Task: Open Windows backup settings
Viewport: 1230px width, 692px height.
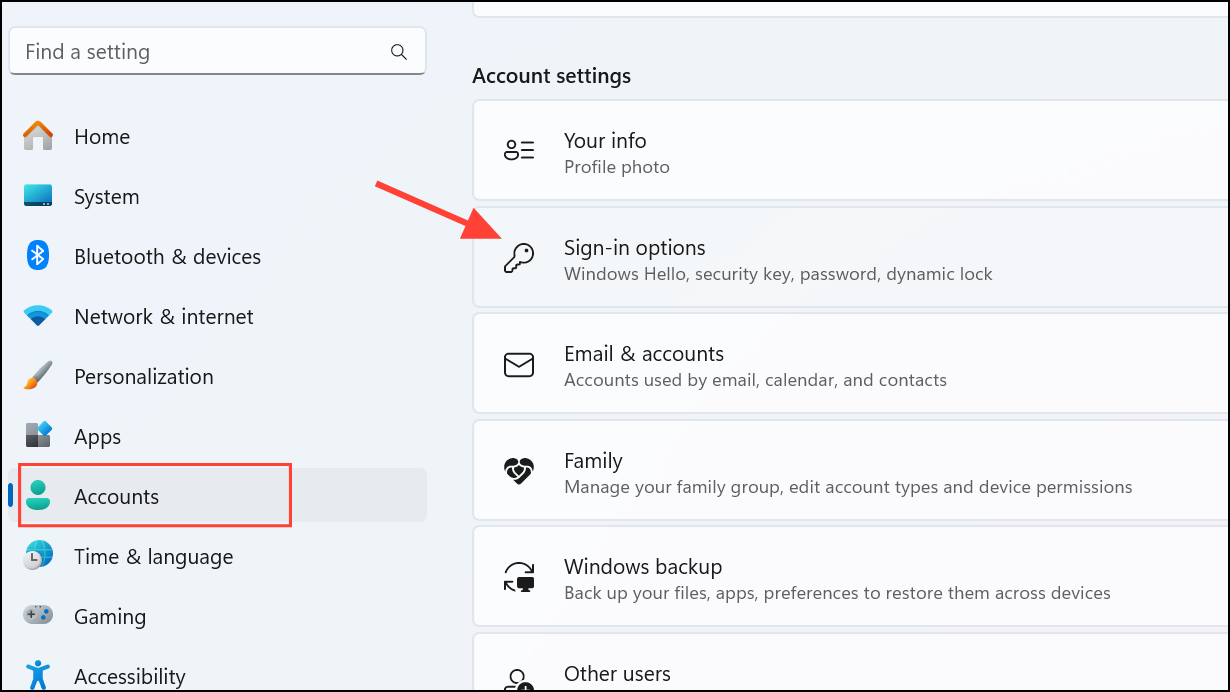Action: click(642, 578)
